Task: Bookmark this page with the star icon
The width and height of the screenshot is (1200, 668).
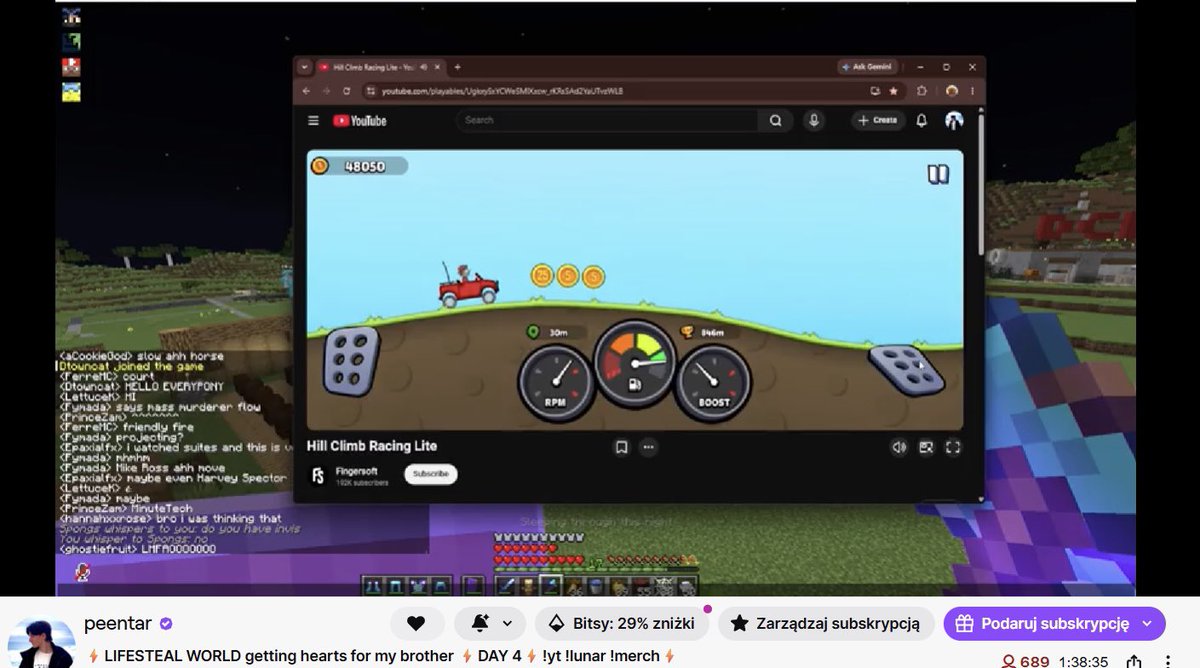Action: [892, 90]
